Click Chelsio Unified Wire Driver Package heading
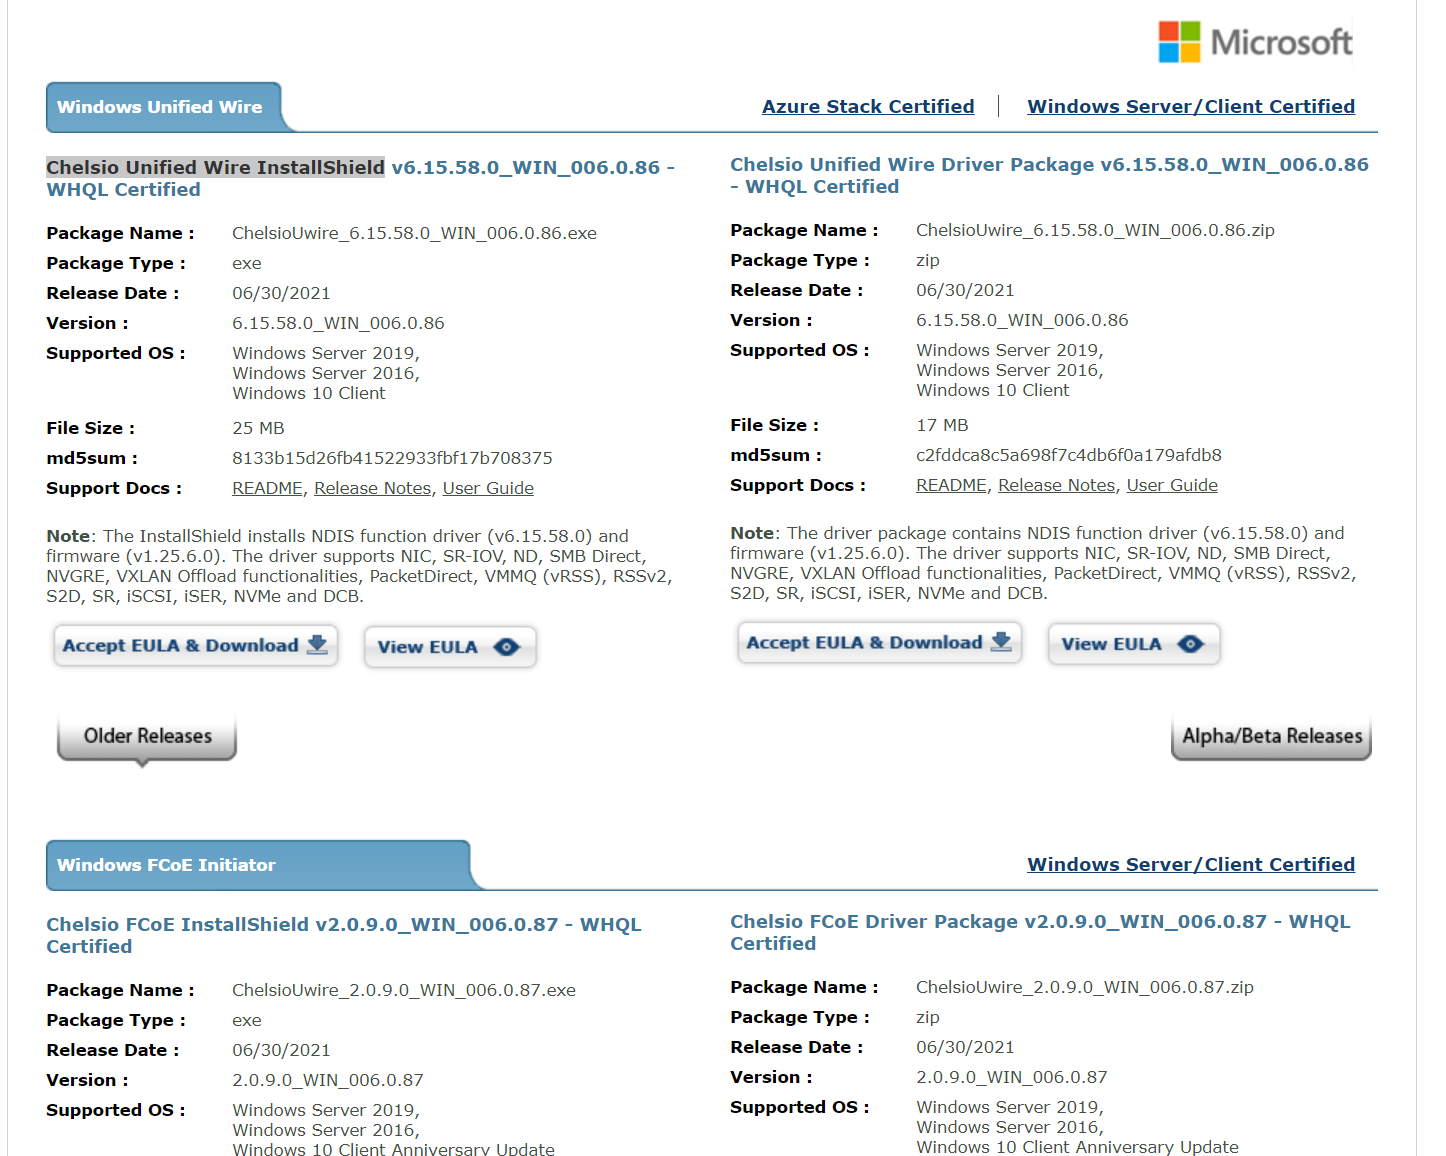Screen dimensions: 1446x1156 tap(1049, 175)
